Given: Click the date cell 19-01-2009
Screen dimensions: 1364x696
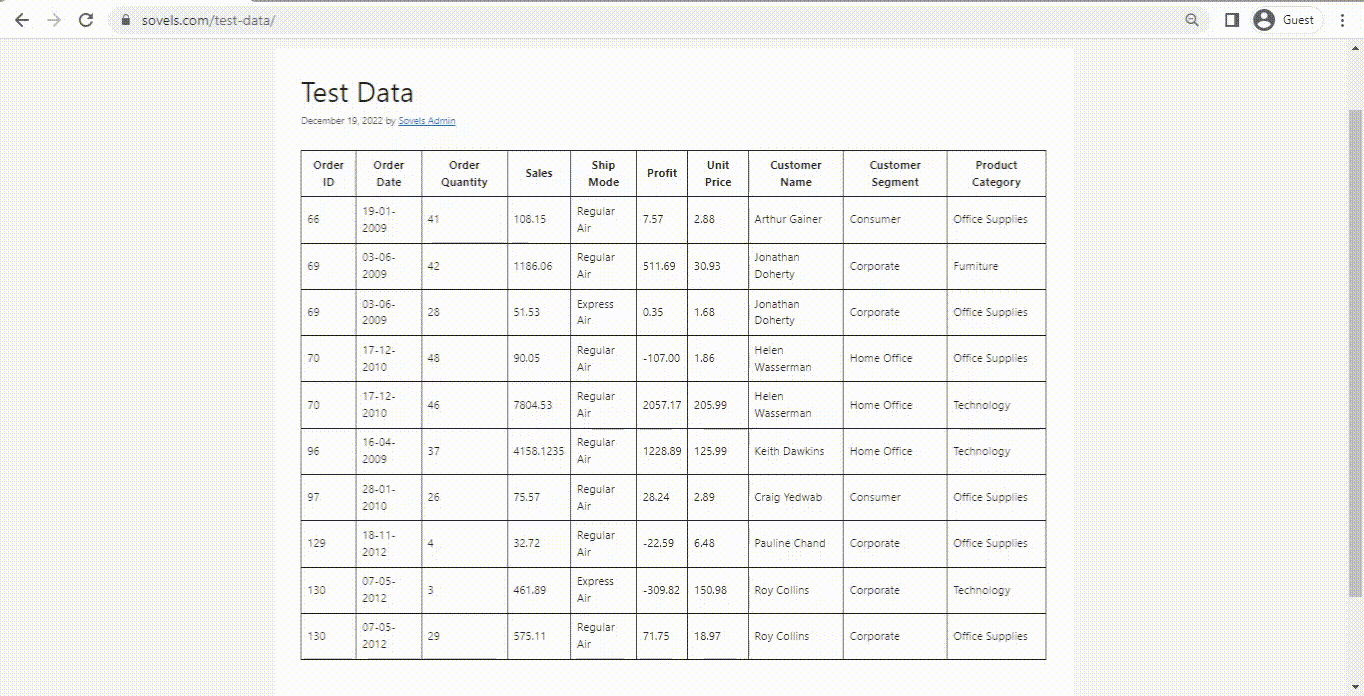Looking at the screenshot, I should click(389, 220).
